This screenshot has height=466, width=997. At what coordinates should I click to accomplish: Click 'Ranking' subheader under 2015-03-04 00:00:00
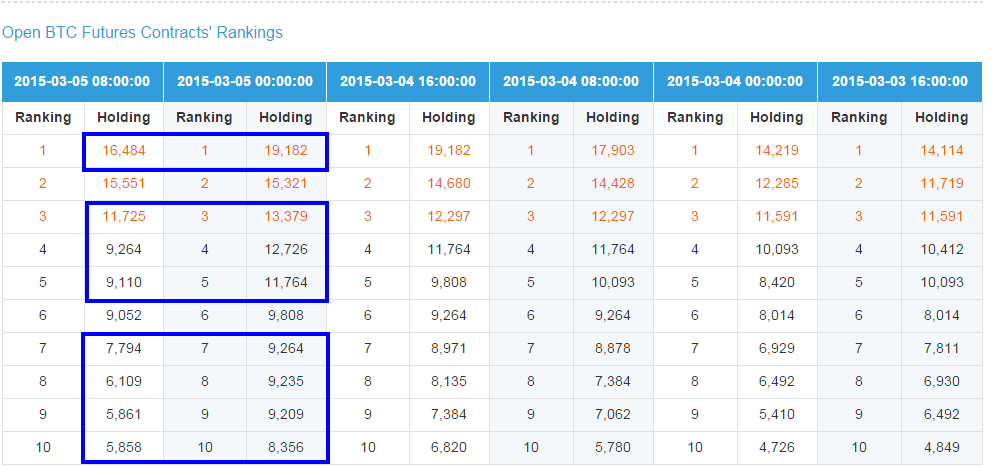[x=695, y=118]
